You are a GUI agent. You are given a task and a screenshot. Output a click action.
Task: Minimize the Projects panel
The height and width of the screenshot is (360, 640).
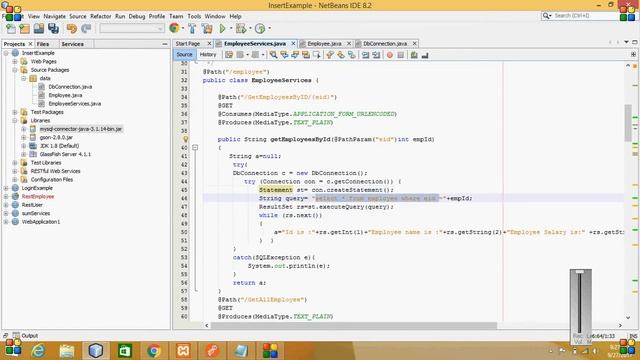click(165, 44)
